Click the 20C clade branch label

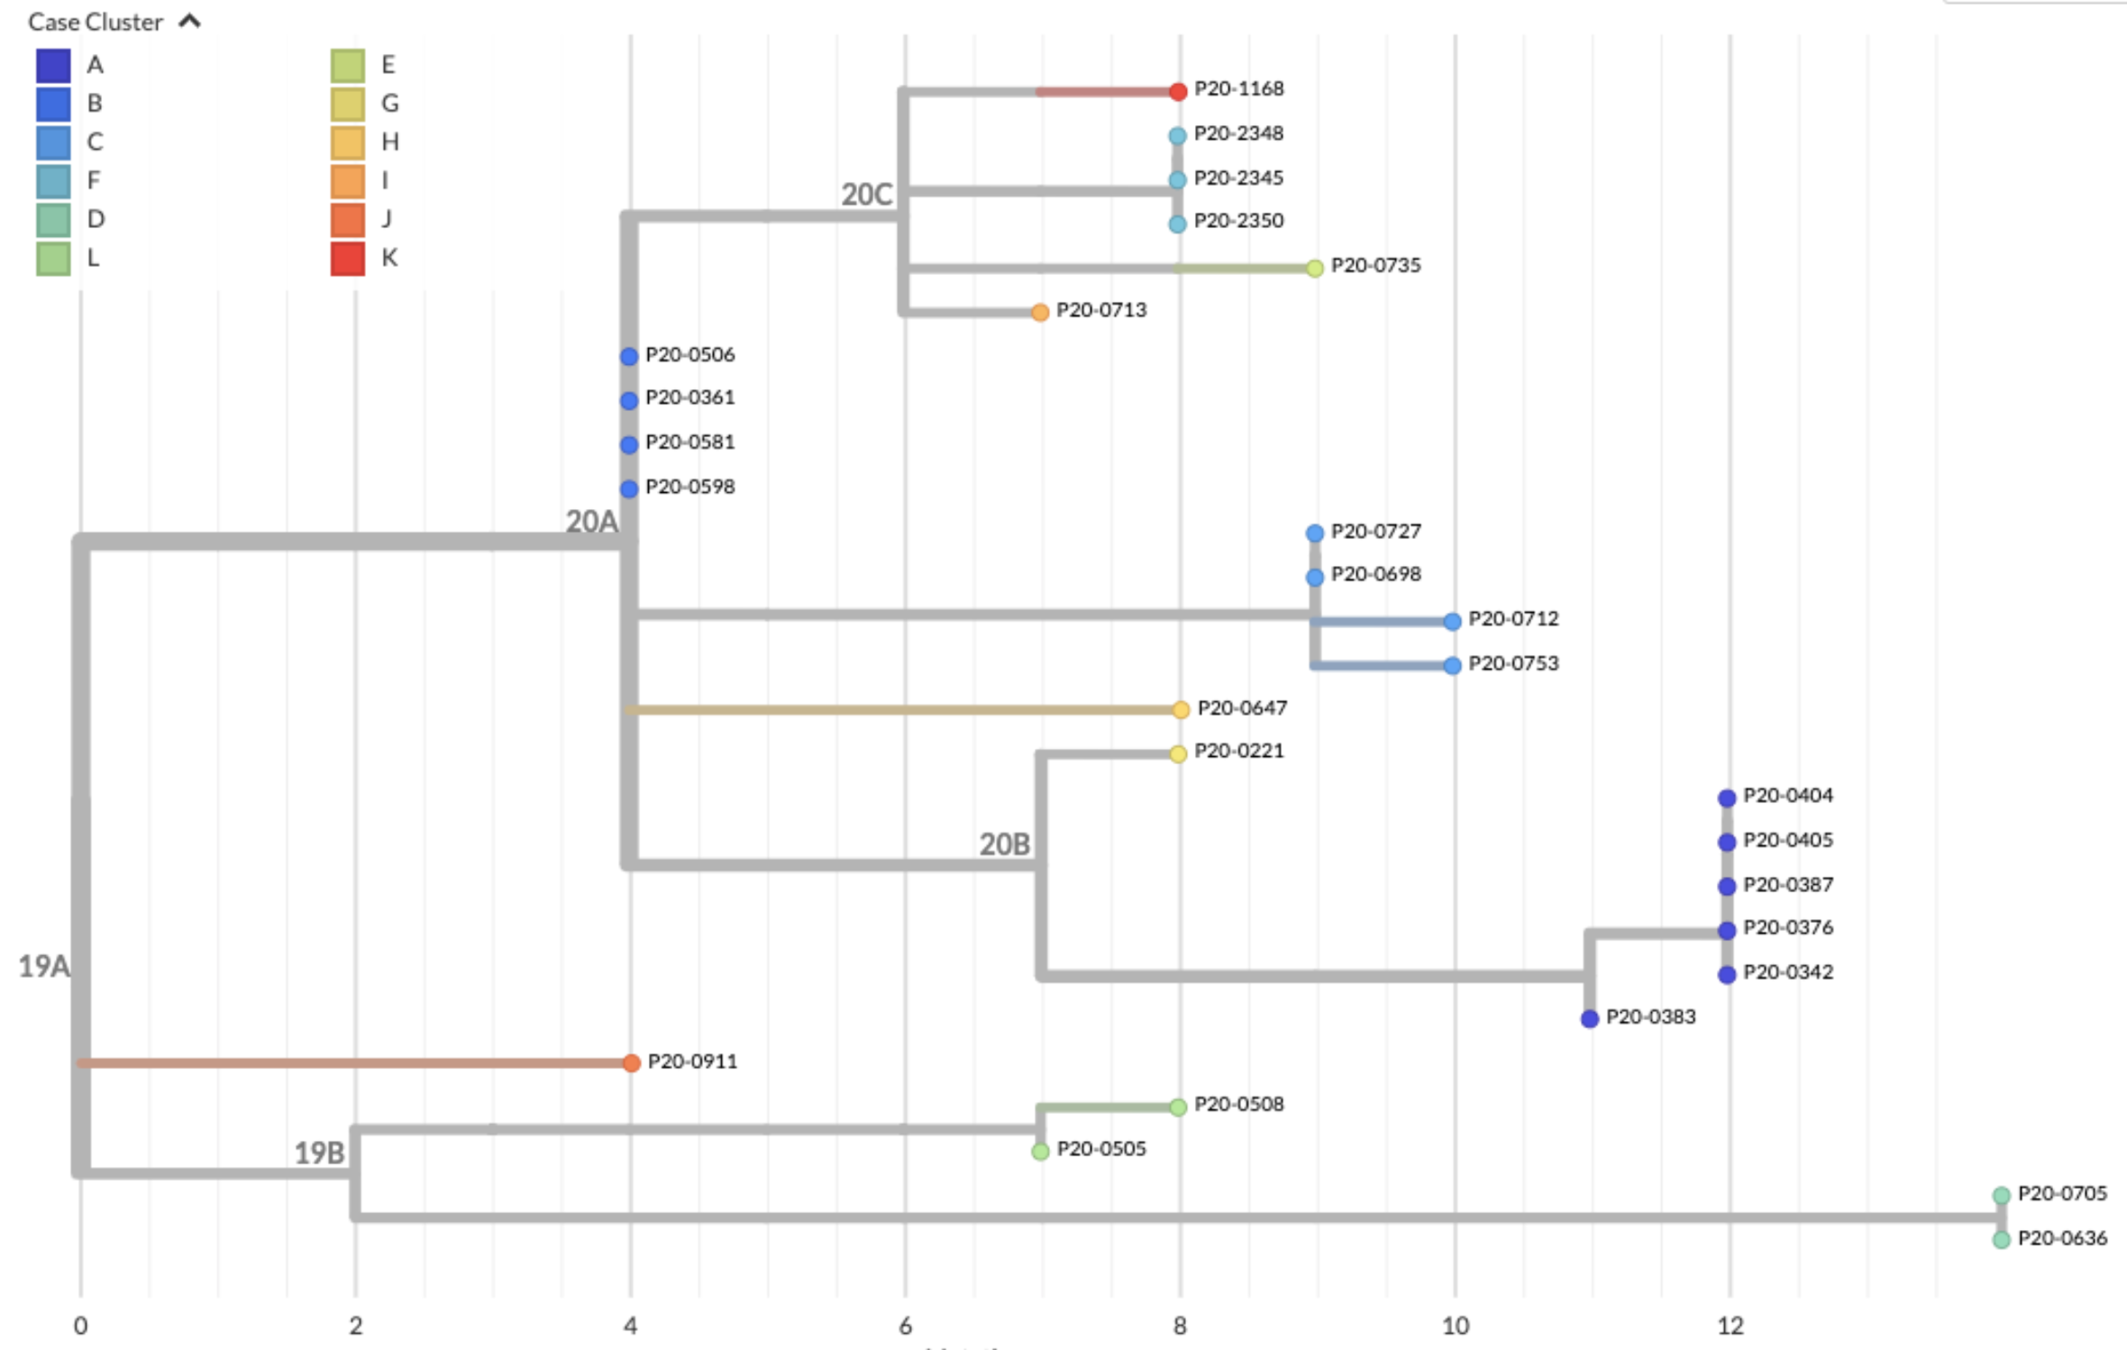(866, 194)
